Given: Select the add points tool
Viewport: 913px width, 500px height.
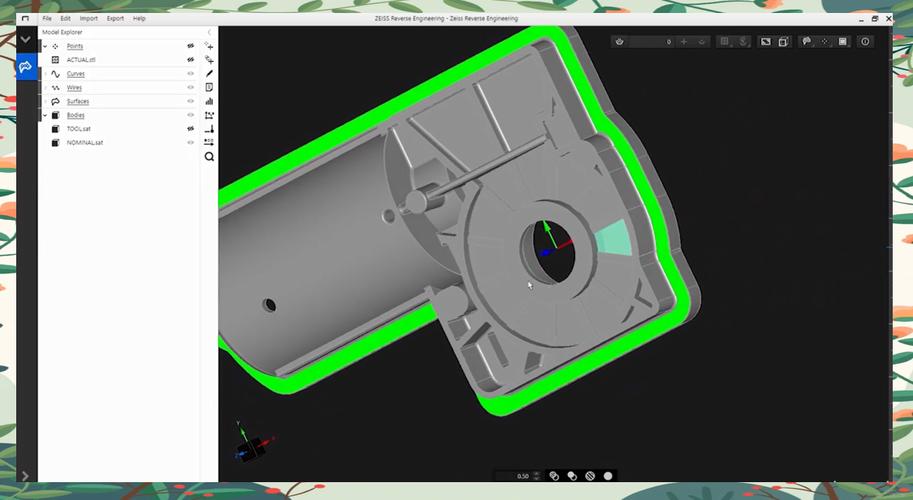Looking at the screenshot, I should 209,46.
